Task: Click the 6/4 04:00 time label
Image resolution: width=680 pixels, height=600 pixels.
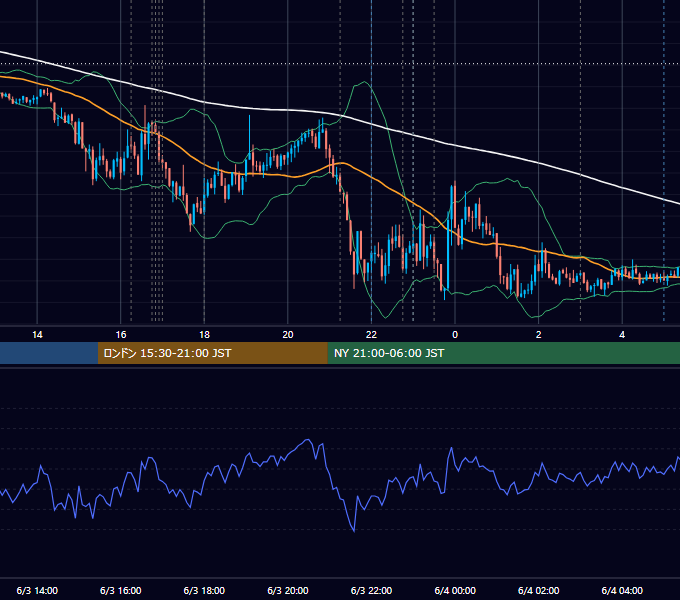Action: [x=622, y=590]
